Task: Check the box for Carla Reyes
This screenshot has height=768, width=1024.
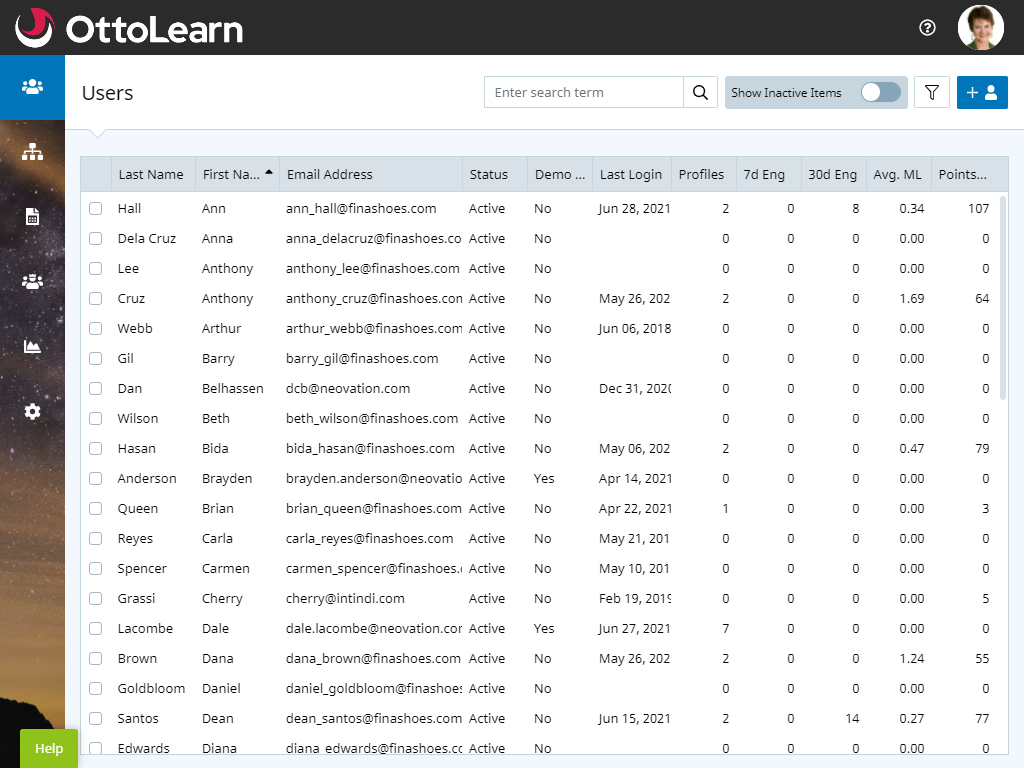Action: 95,539
